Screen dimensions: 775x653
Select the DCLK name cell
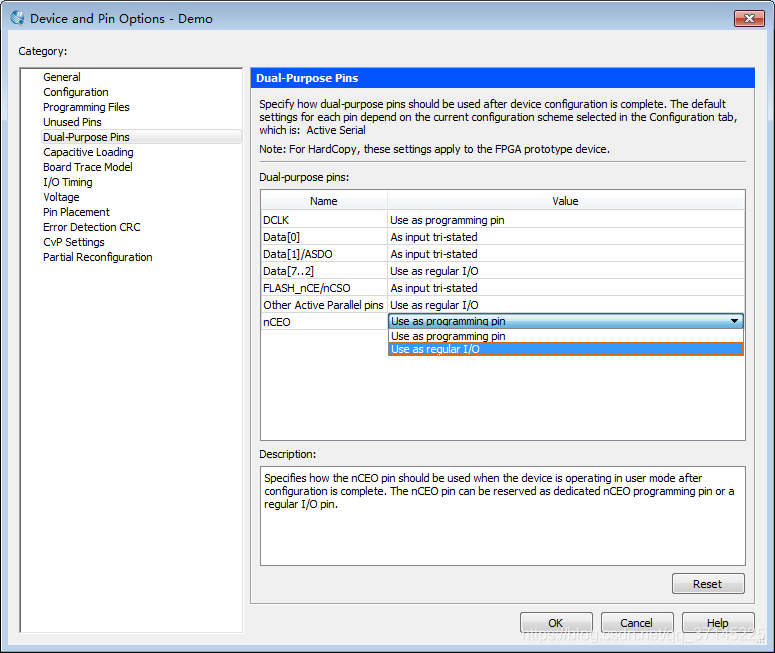click(324, 220)
